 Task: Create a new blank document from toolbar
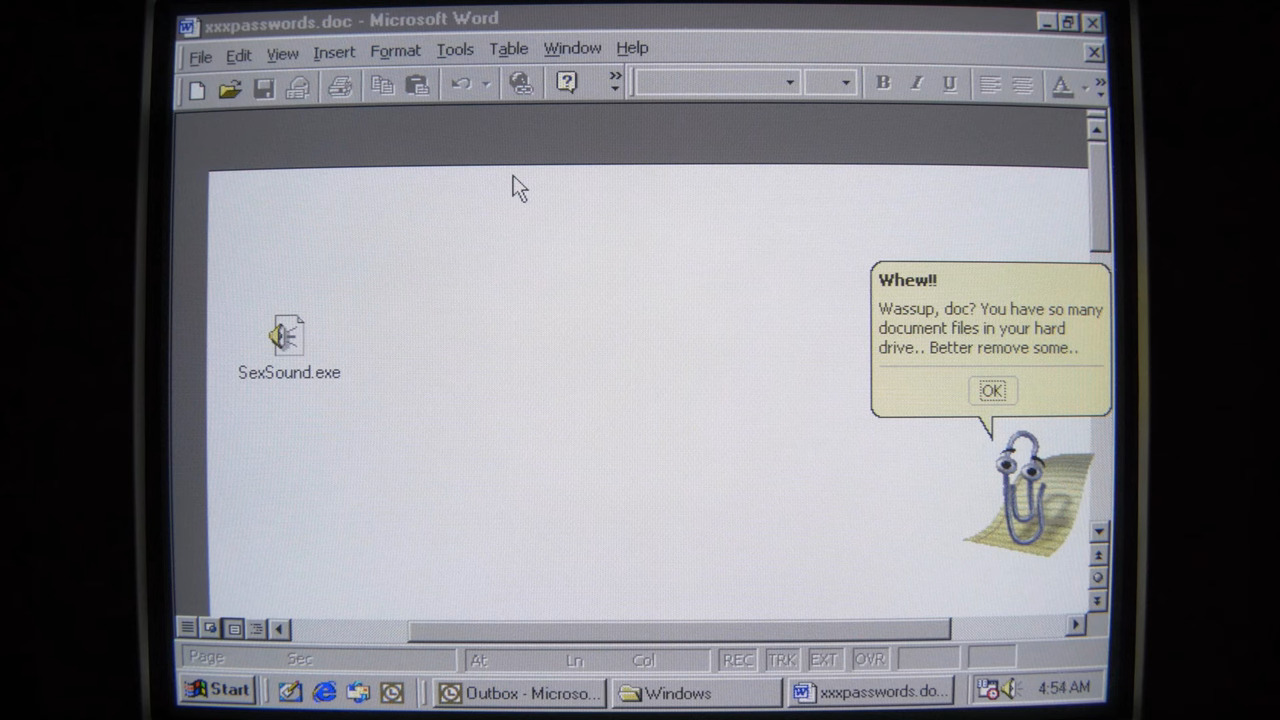[x=197, y=89]
